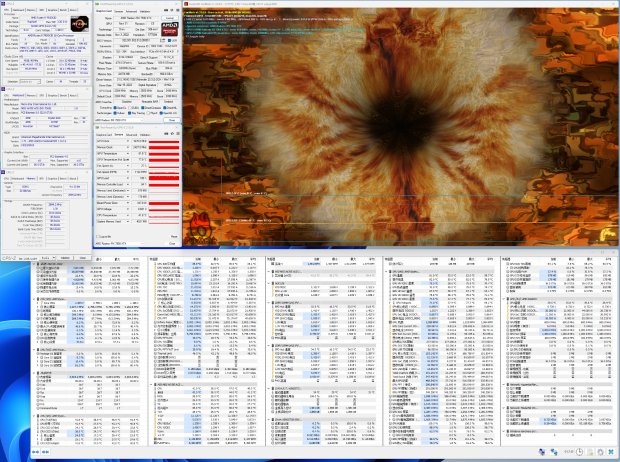This screenshot has height=462, width=620.
Task: Toggle DirectML checkbox in GPU-Z
Action: click(164, 108)
